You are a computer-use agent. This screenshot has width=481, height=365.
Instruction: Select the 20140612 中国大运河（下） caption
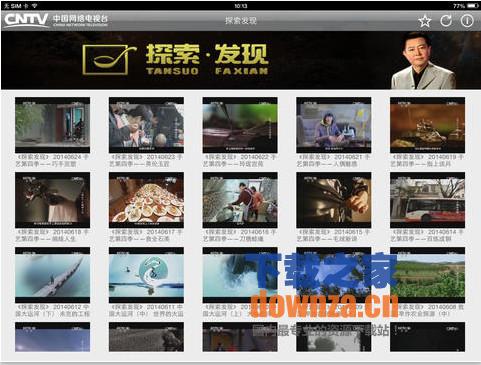[52, 310]
